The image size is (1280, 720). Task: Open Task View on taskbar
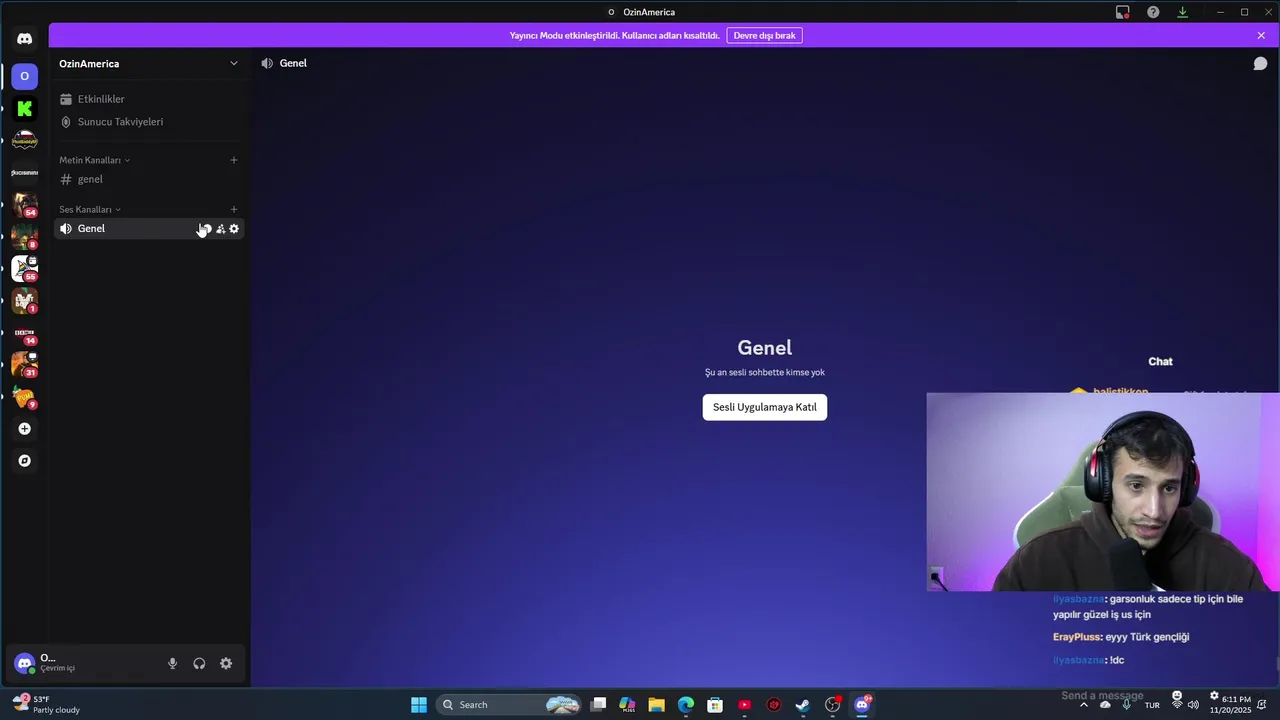598,705
